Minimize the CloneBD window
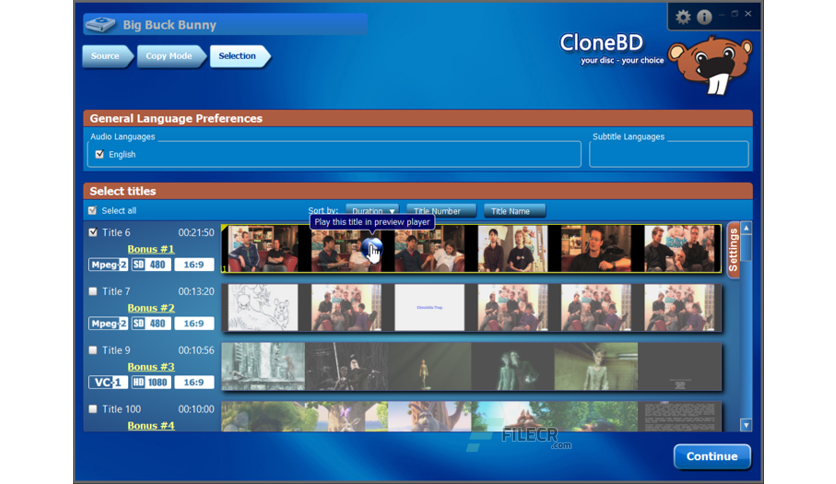This screenshot has height=484, width=836. [722, 14]
